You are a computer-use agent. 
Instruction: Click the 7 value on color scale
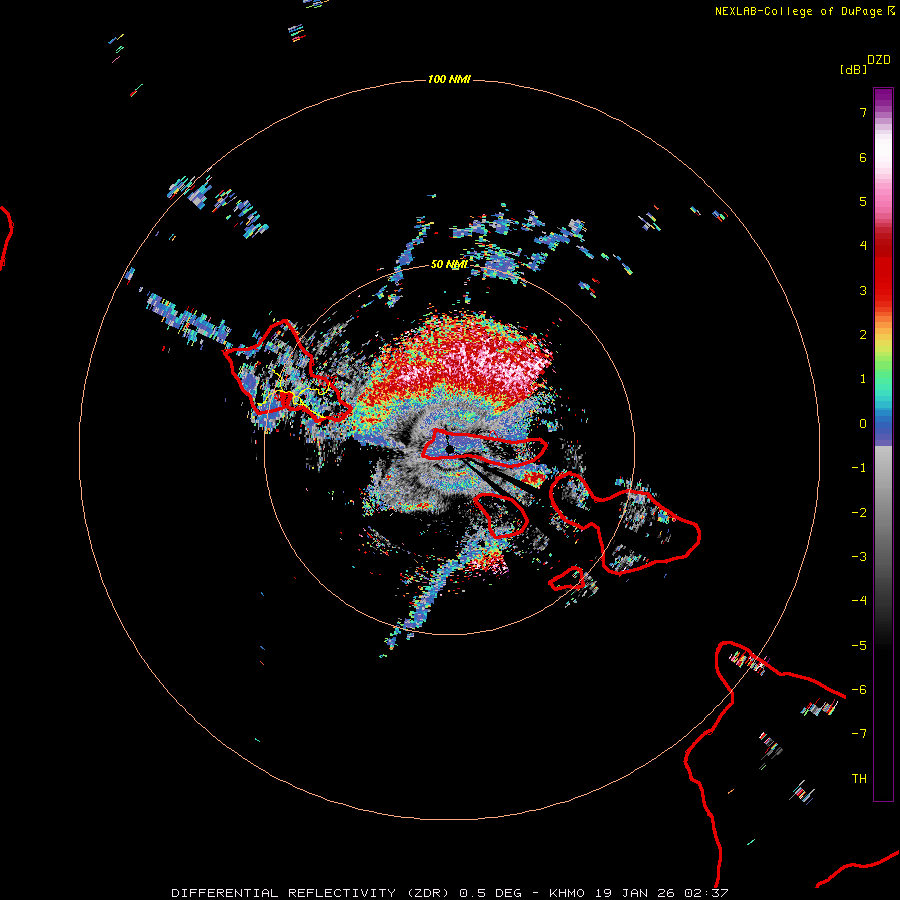point(863,113)
